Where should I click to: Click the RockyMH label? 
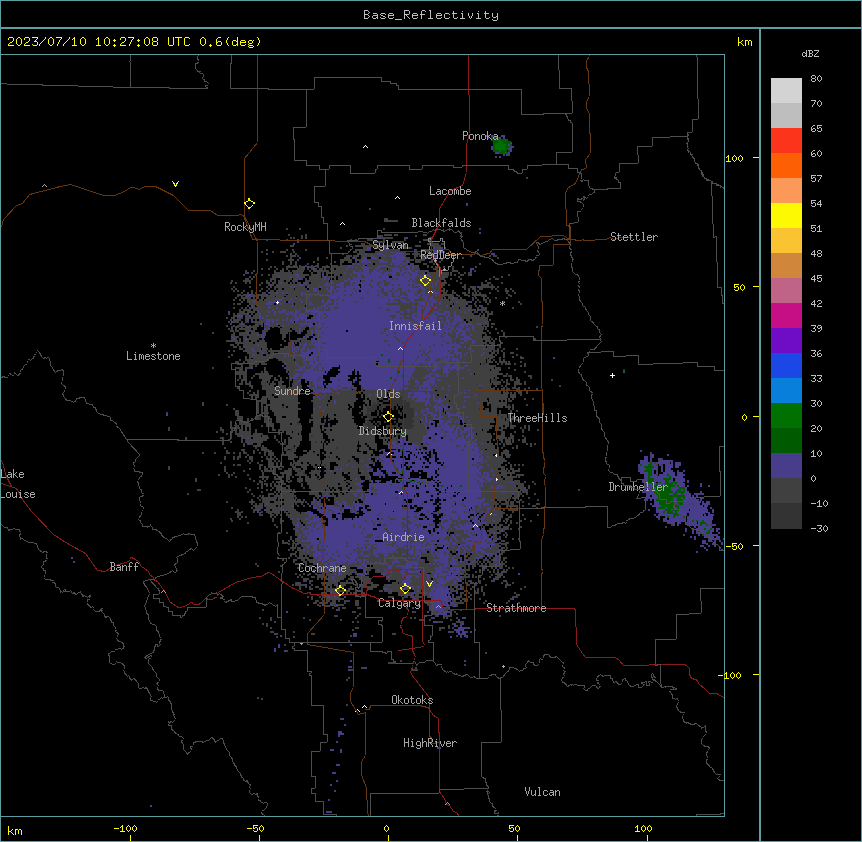pos(245,227)
